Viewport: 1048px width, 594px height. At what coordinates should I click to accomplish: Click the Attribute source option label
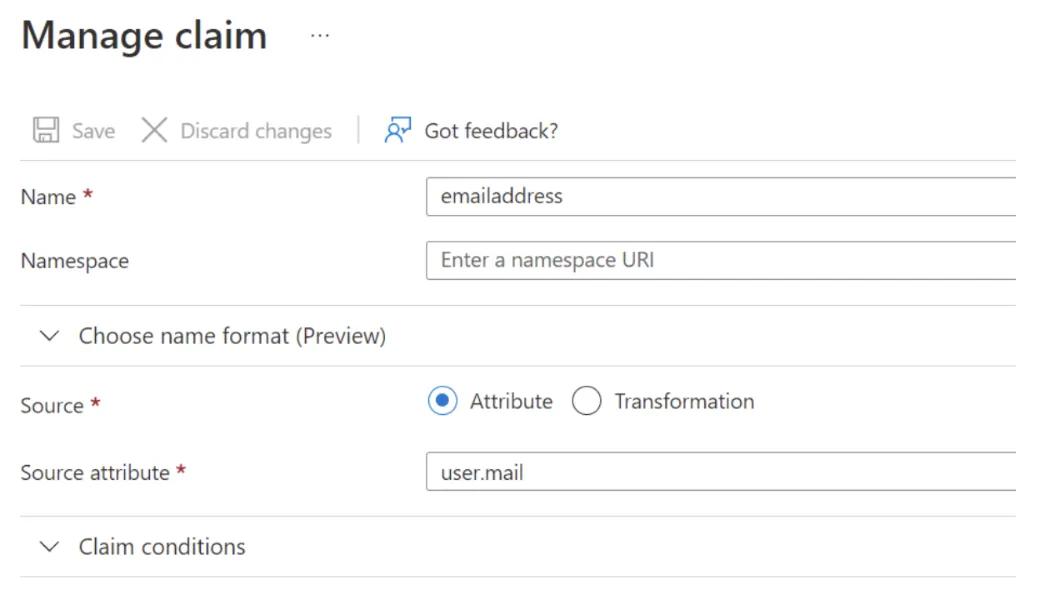click(511, 401)
